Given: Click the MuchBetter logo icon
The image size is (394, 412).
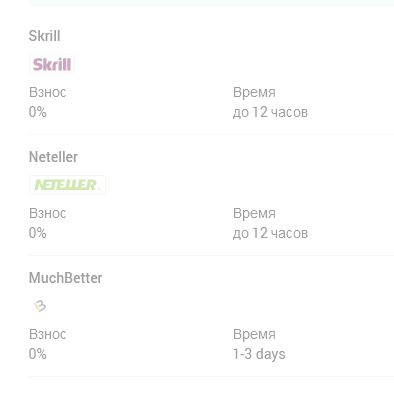Looking at the screenshot, I should point(40,306).
